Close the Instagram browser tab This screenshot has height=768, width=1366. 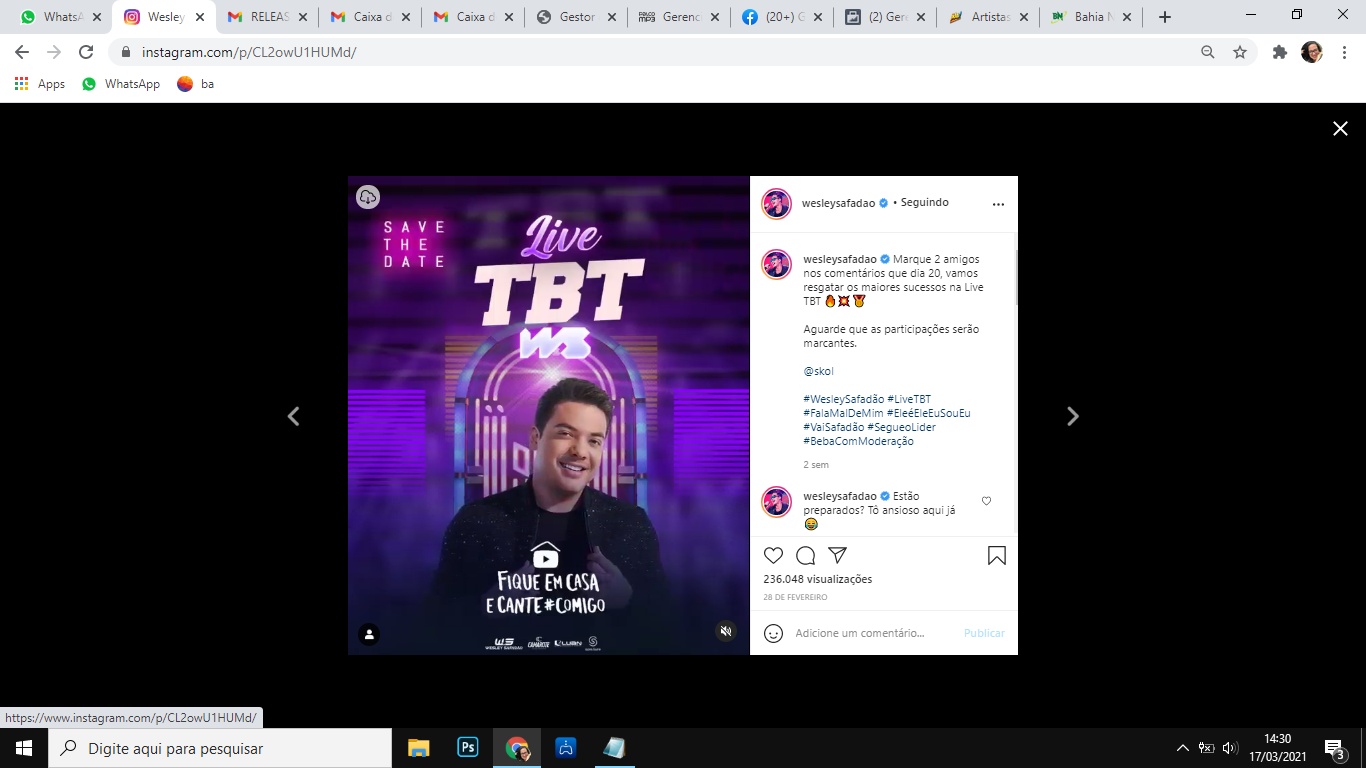[199, 17]
